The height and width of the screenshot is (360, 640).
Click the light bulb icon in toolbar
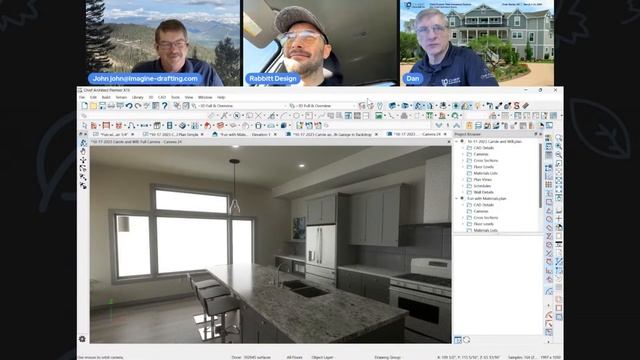pos(478,106)
